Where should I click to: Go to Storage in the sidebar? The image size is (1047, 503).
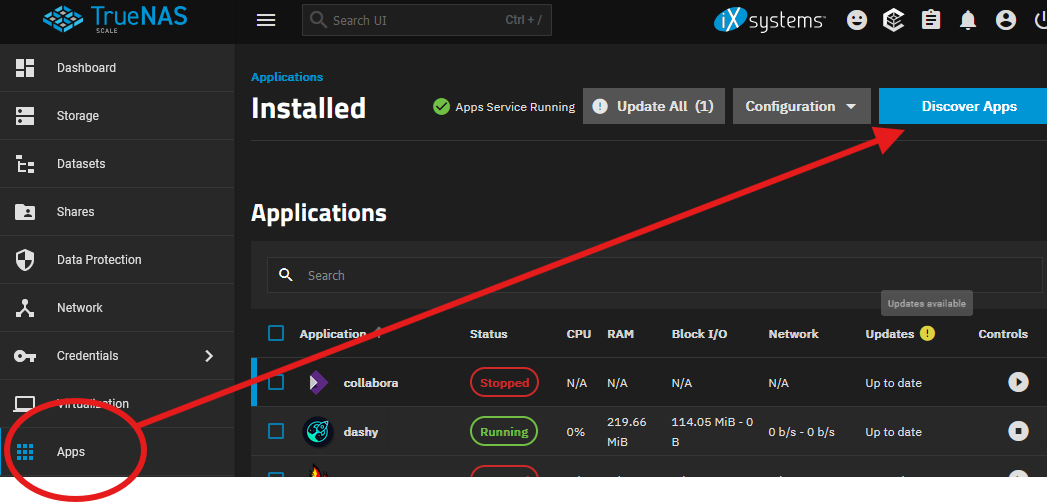click(x=117, y=116)
